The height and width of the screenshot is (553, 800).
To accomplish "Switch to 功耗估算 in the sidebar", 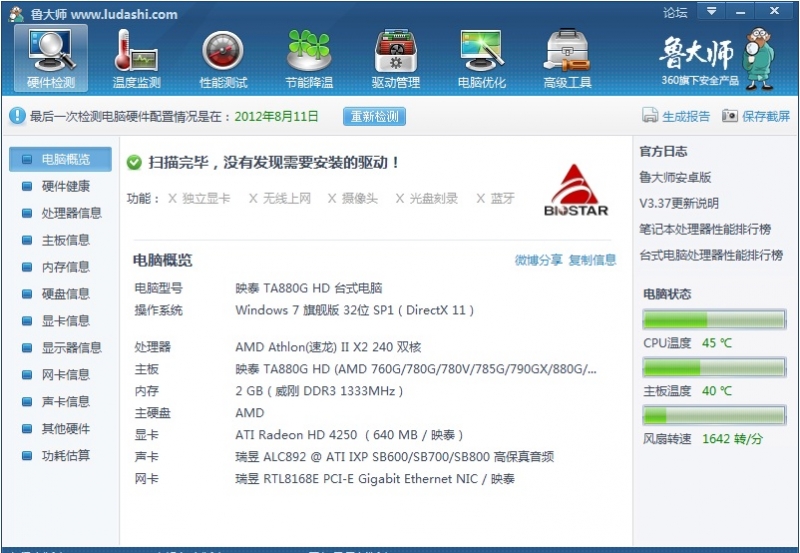I will point(65,456).
